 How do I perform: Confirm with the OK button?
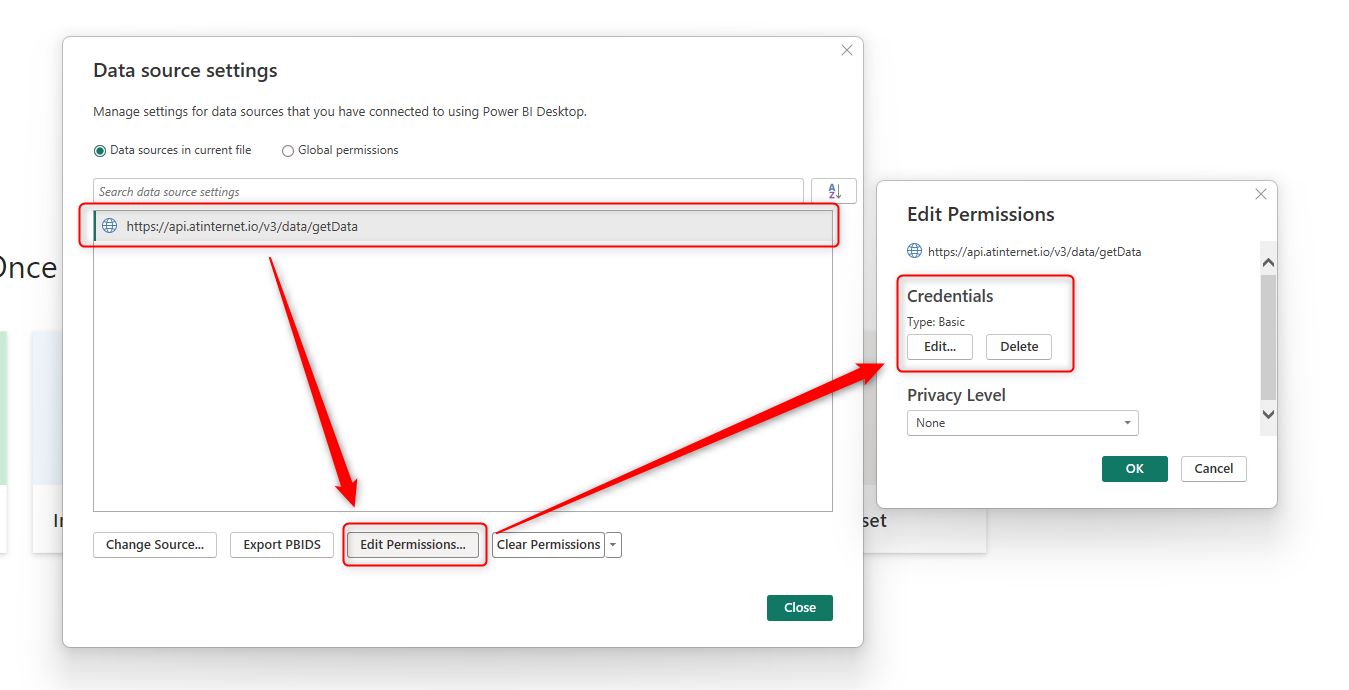(x=1134, y=469)
